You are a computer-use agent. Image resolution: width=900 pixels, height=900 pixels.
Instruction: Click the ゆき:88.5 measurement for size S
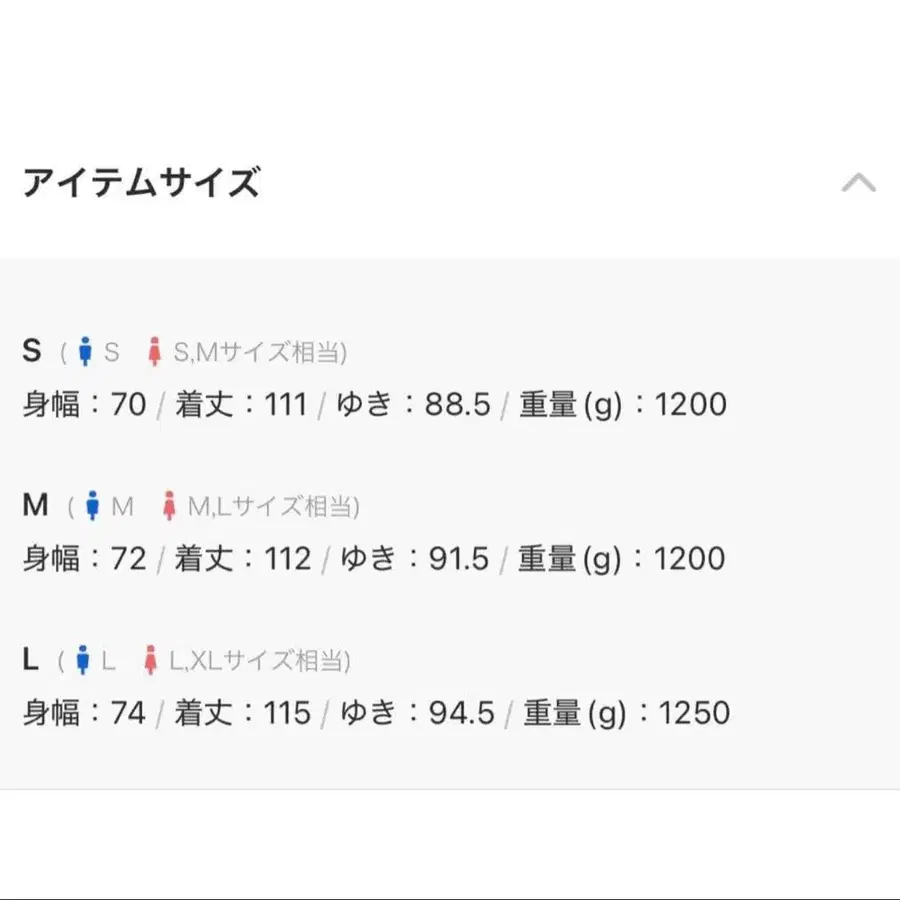click(414, 404)
